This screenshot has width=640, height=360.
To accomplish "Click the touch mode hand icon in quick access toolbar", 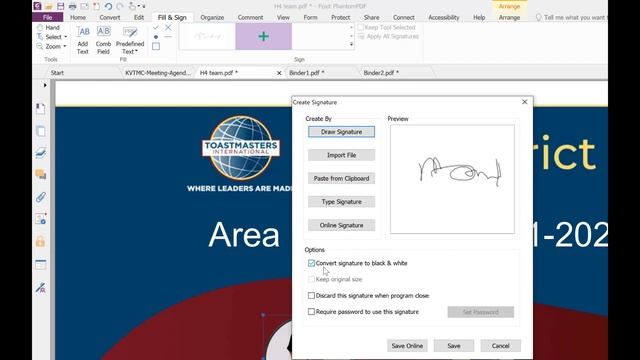I will (132, 6).
